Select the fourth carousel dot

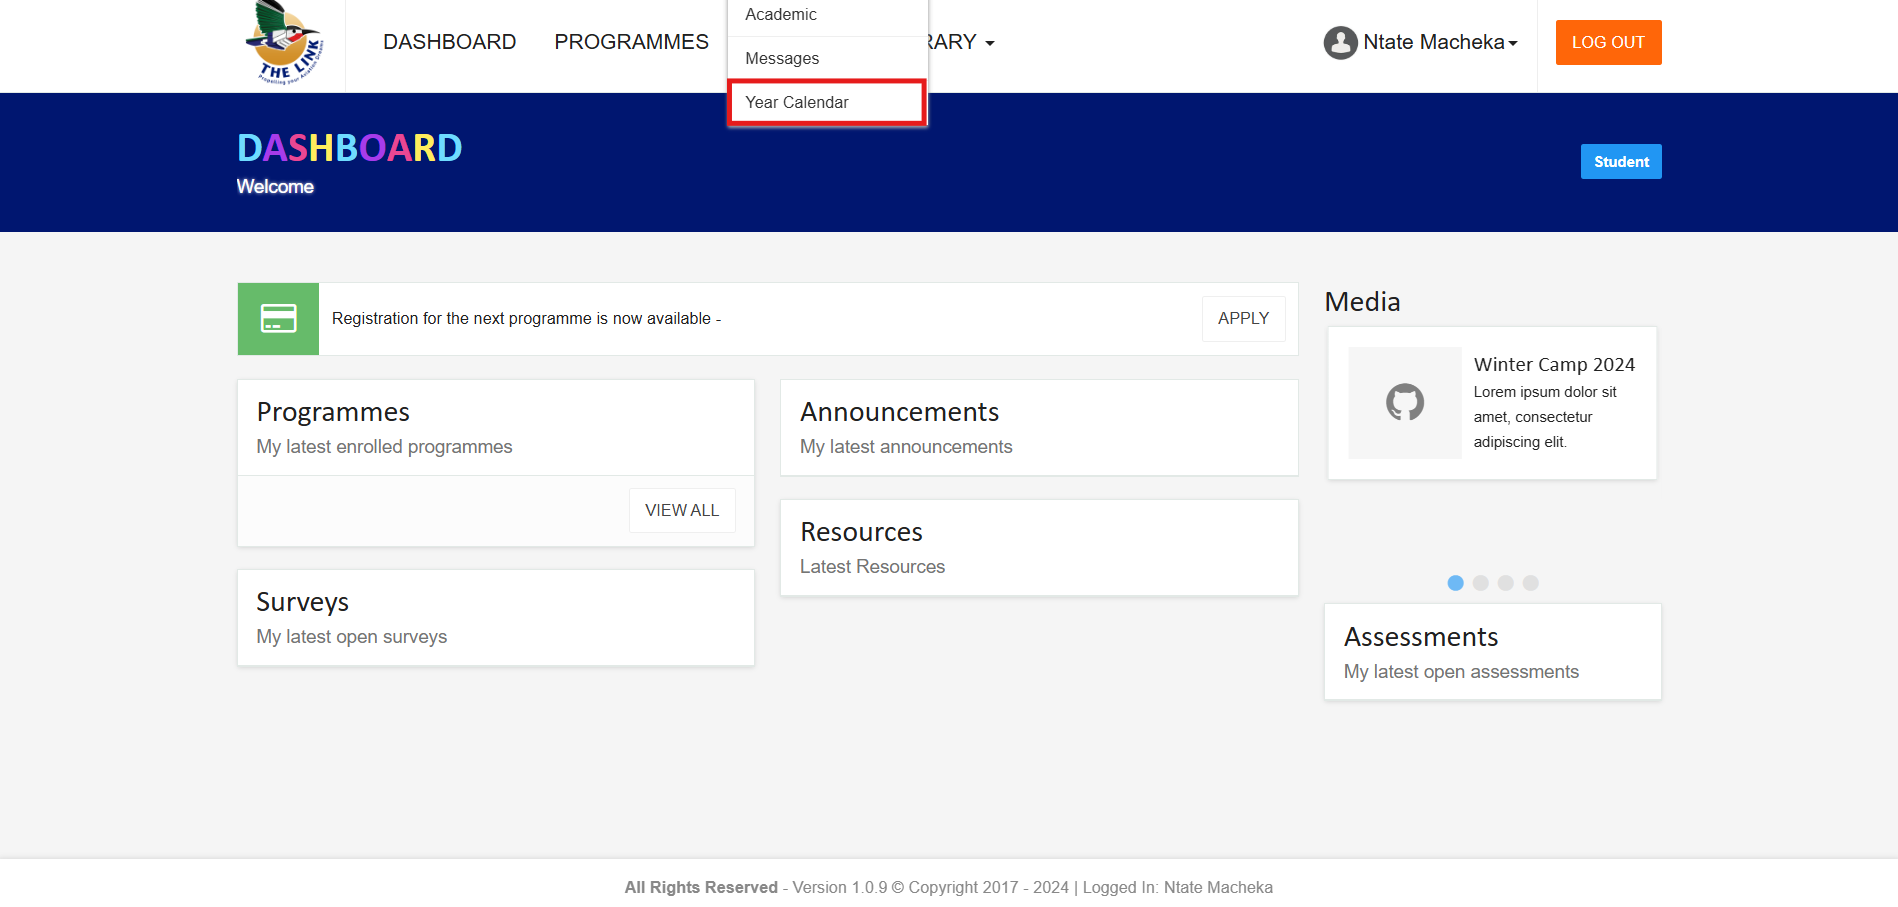pyautogui.click(x=1530, y=583)
